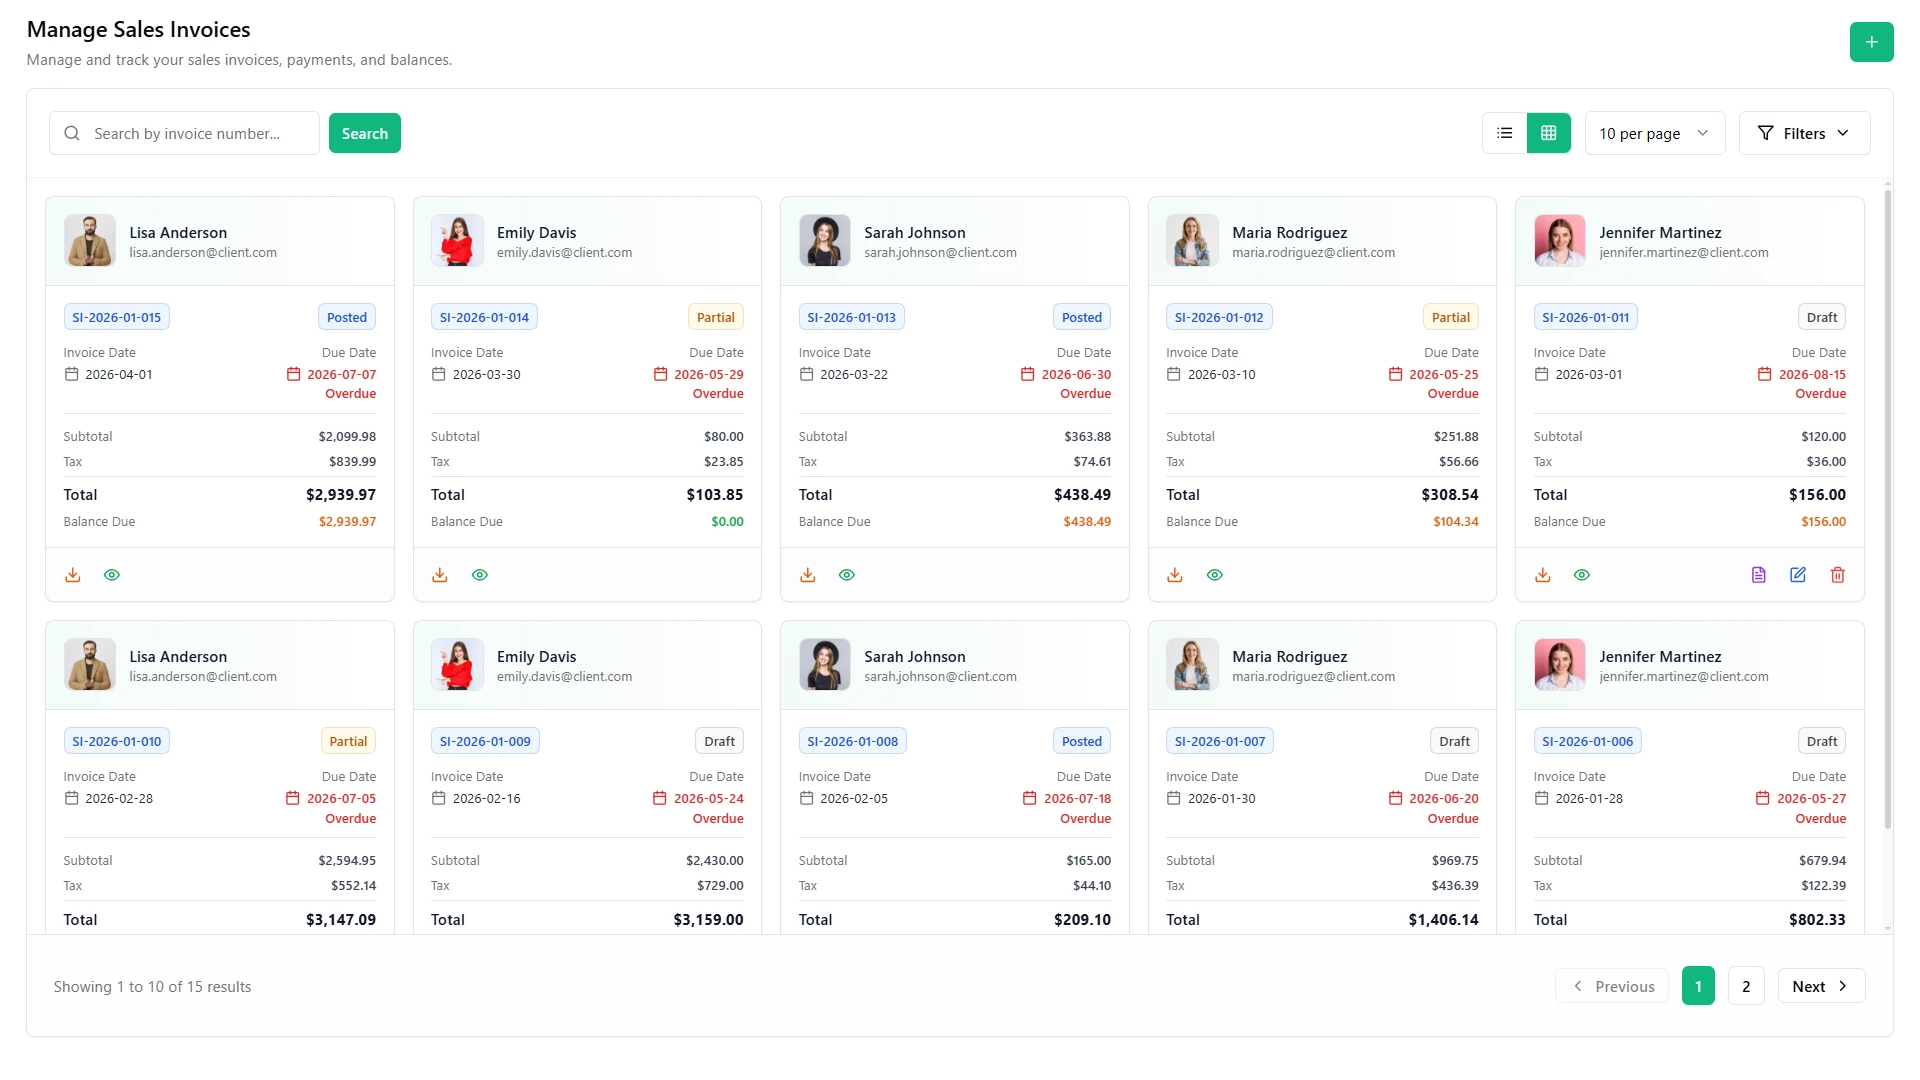Image resolution: width=1920 pixels, height=1080 pixels.
Task: Click the Draft badge on SI-2026-01-006
Action: pyautogui.click(x=1821, y=741)
